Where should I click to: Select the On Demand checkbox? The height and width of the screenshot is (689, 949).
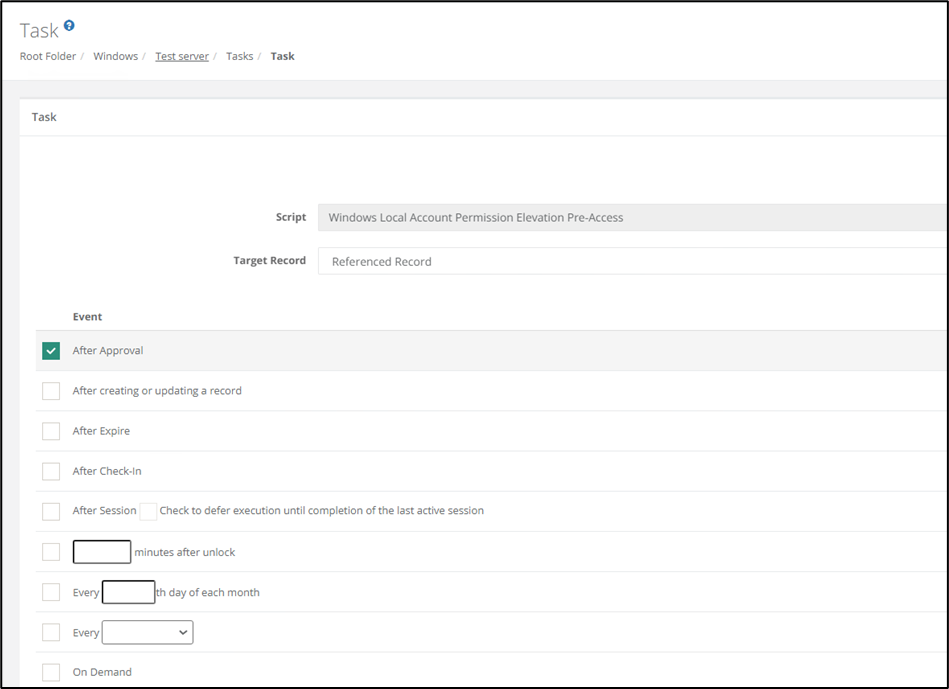tap(51, 672)
